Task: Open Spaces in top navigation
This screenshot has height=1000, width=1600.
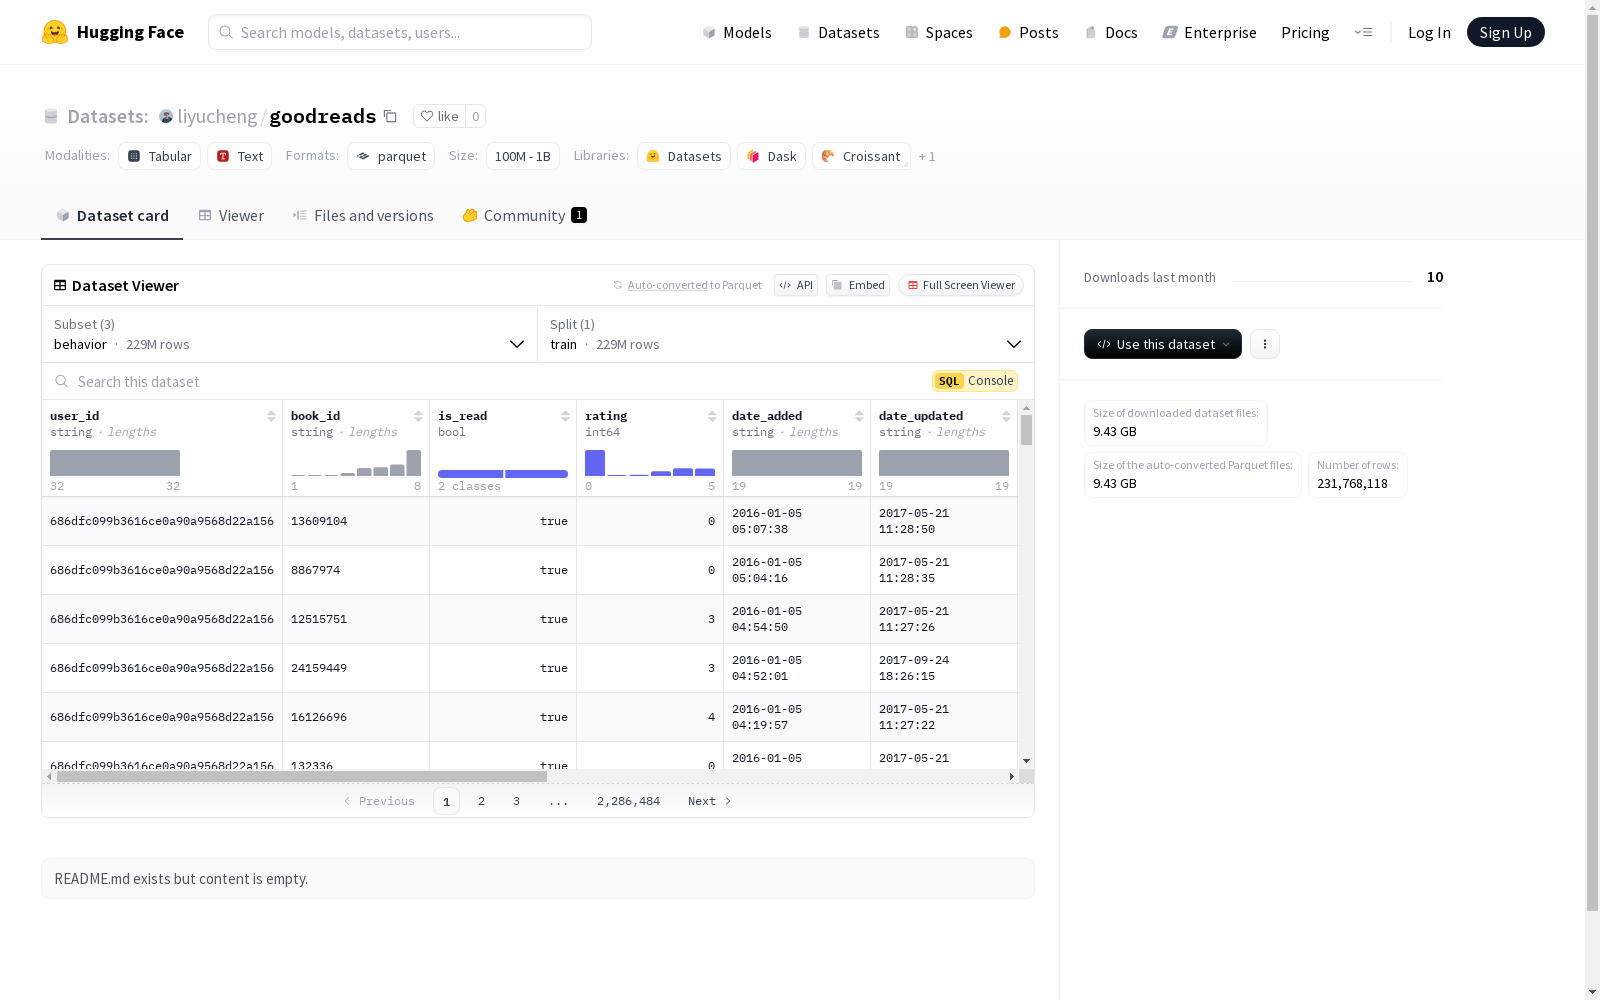Action: click(939, 32)
